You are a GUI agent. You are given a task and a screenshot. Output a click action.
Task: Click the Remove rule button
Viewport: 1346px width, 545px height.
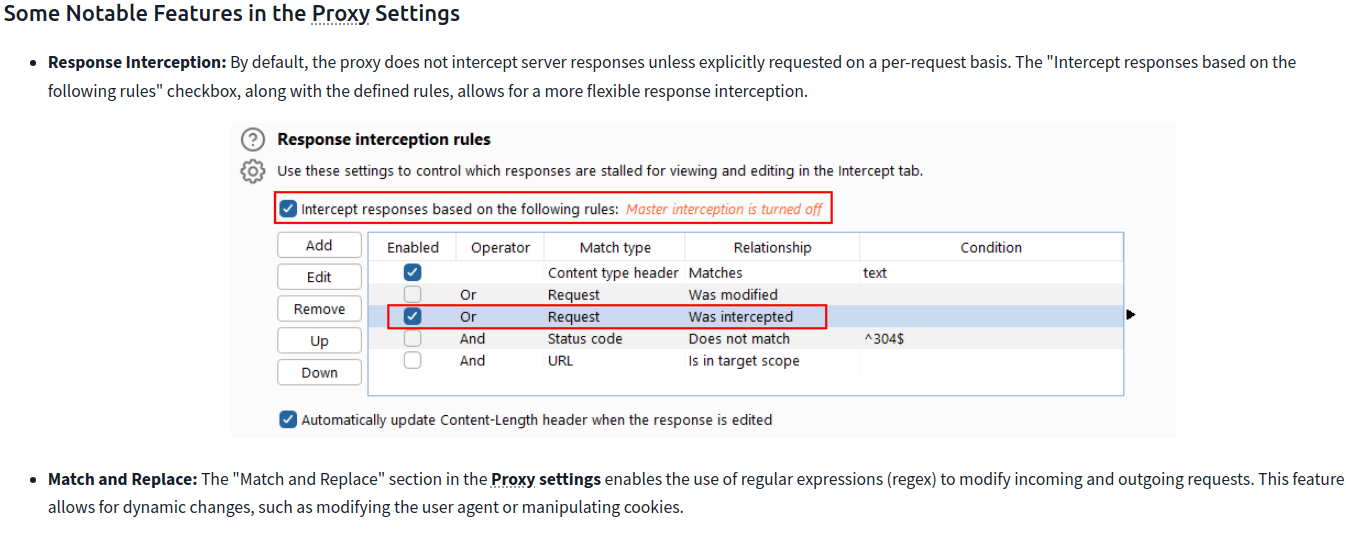click(x=319, y=309)
